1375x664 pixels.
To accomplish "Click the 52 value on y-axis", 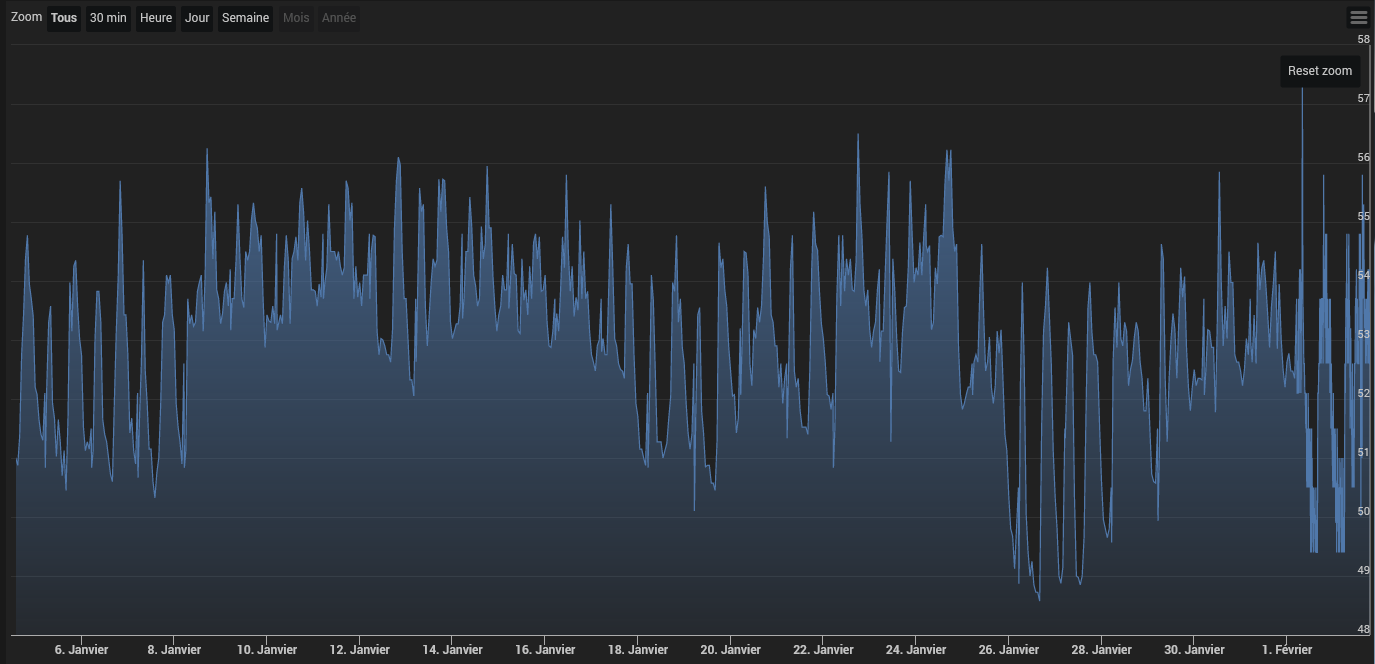I will point(1363,393).
